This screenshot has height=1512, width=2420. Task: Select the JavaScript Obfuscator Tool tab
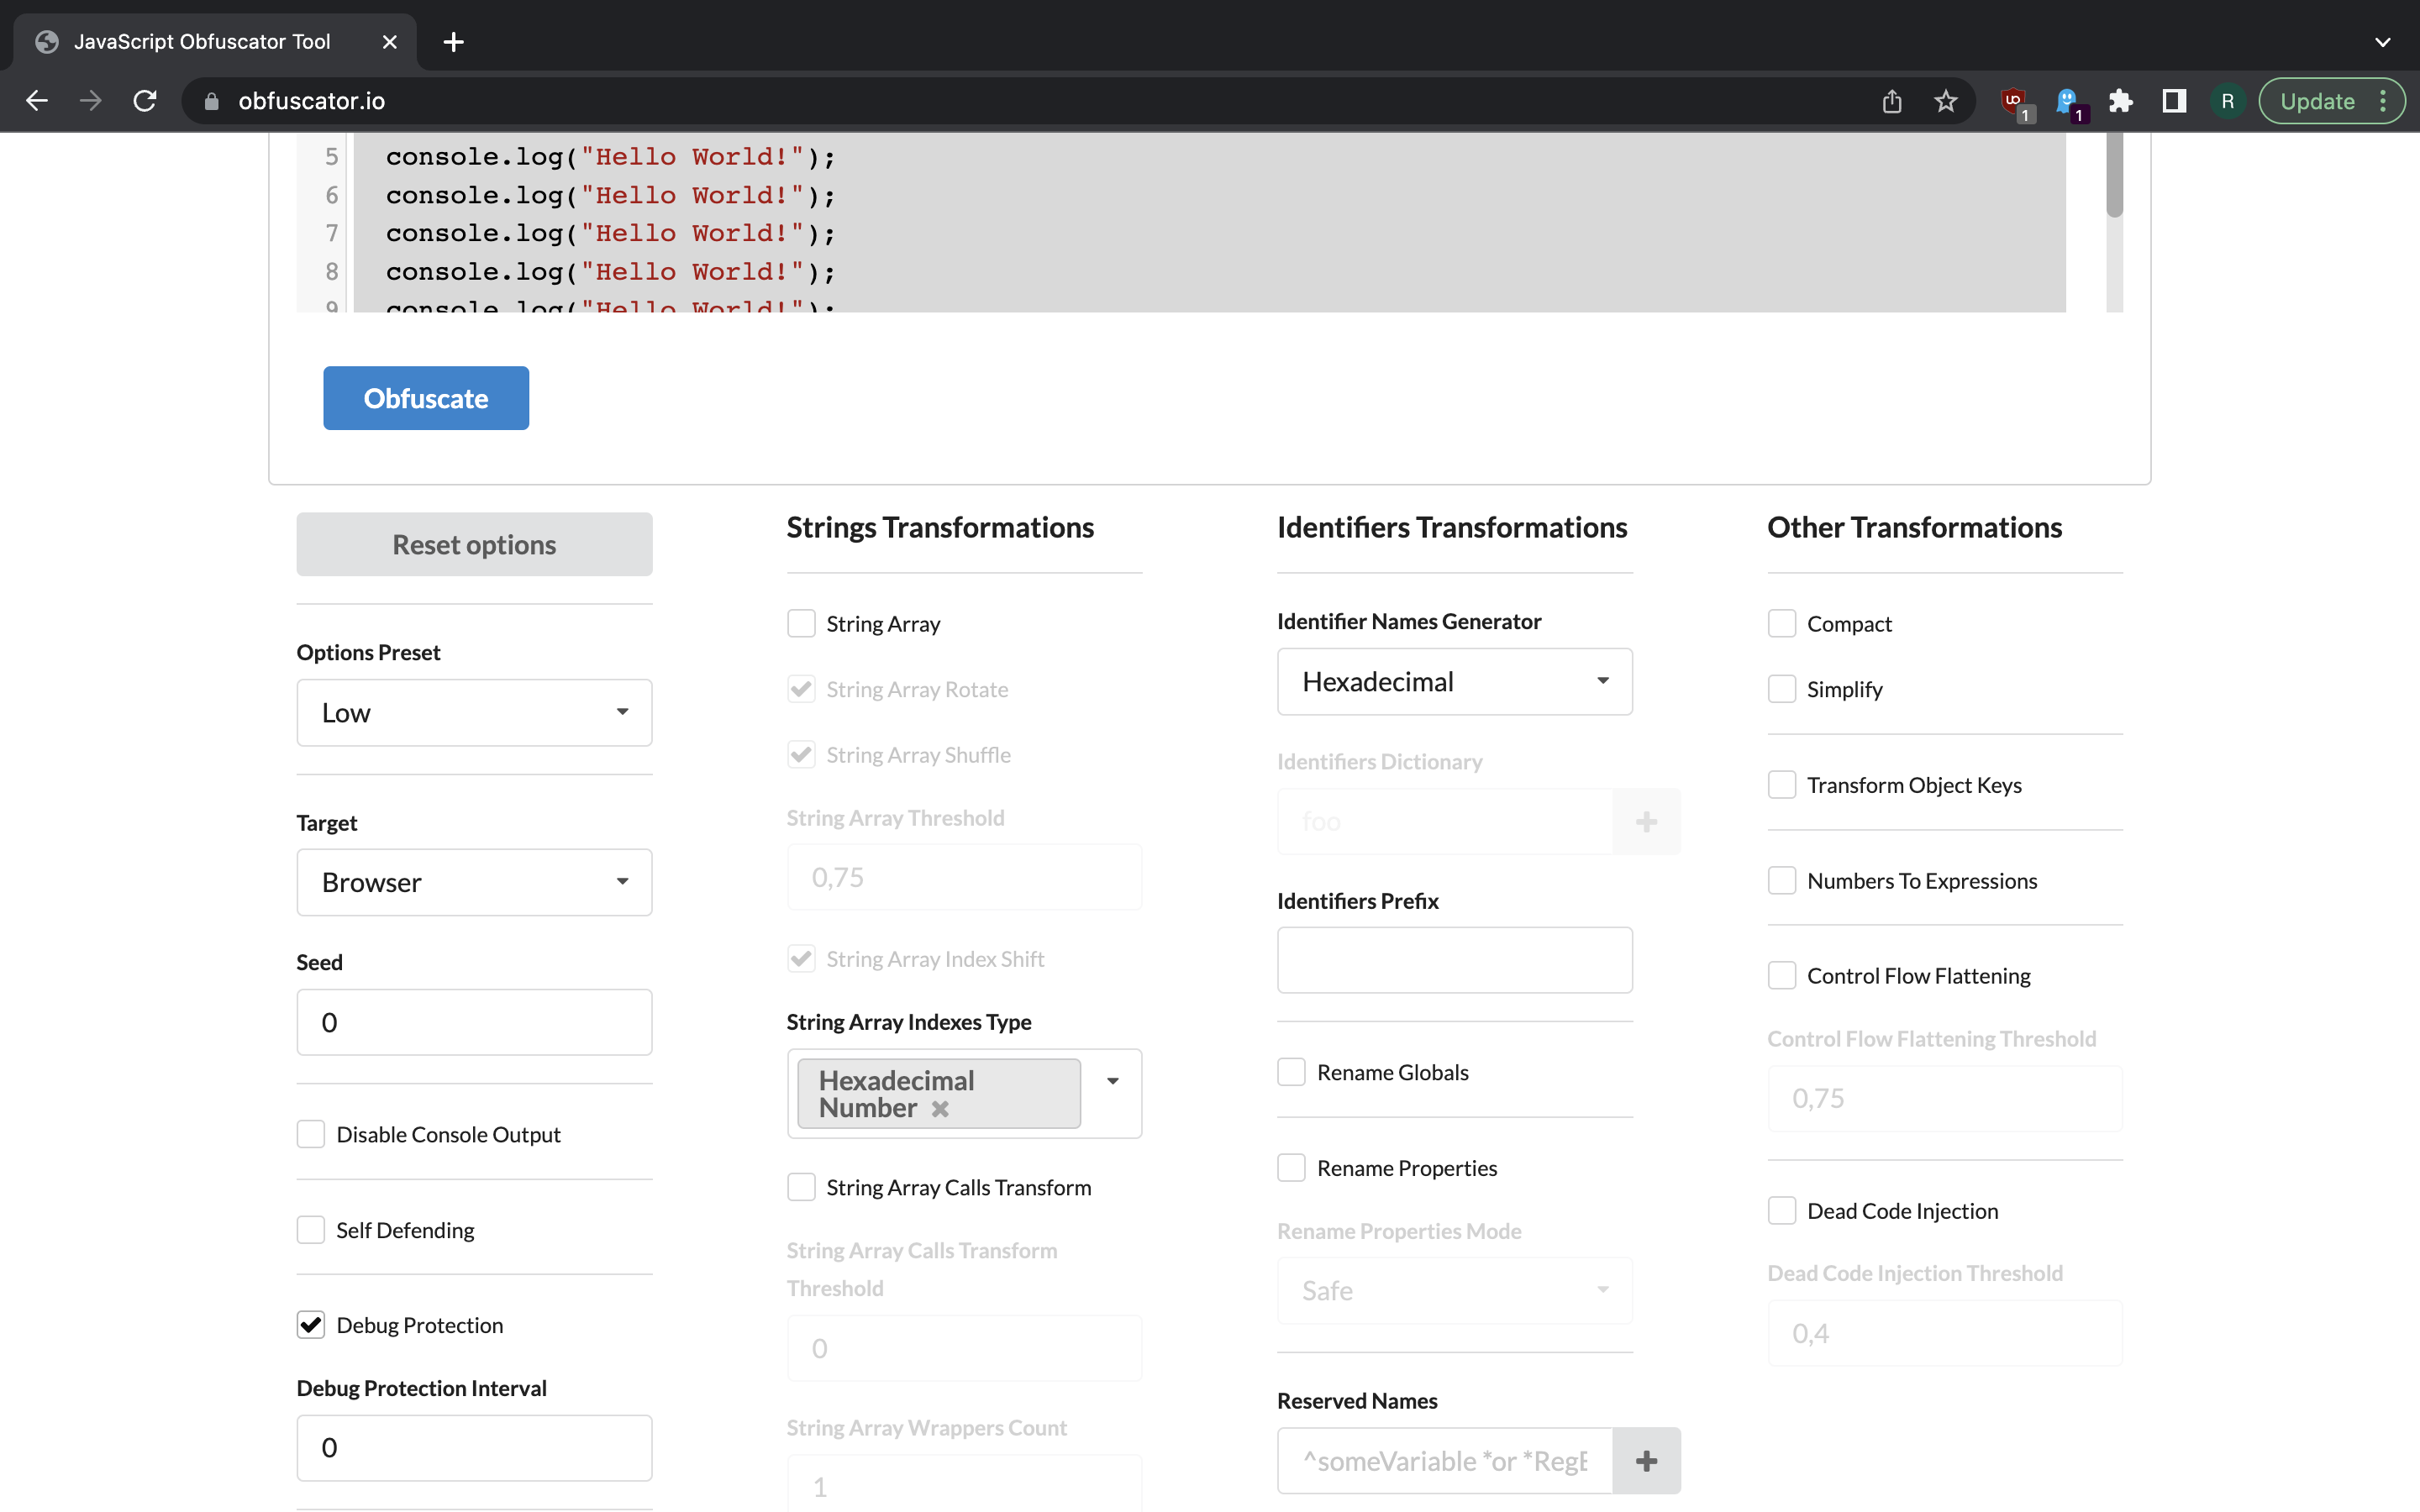(x=215, y=42)
